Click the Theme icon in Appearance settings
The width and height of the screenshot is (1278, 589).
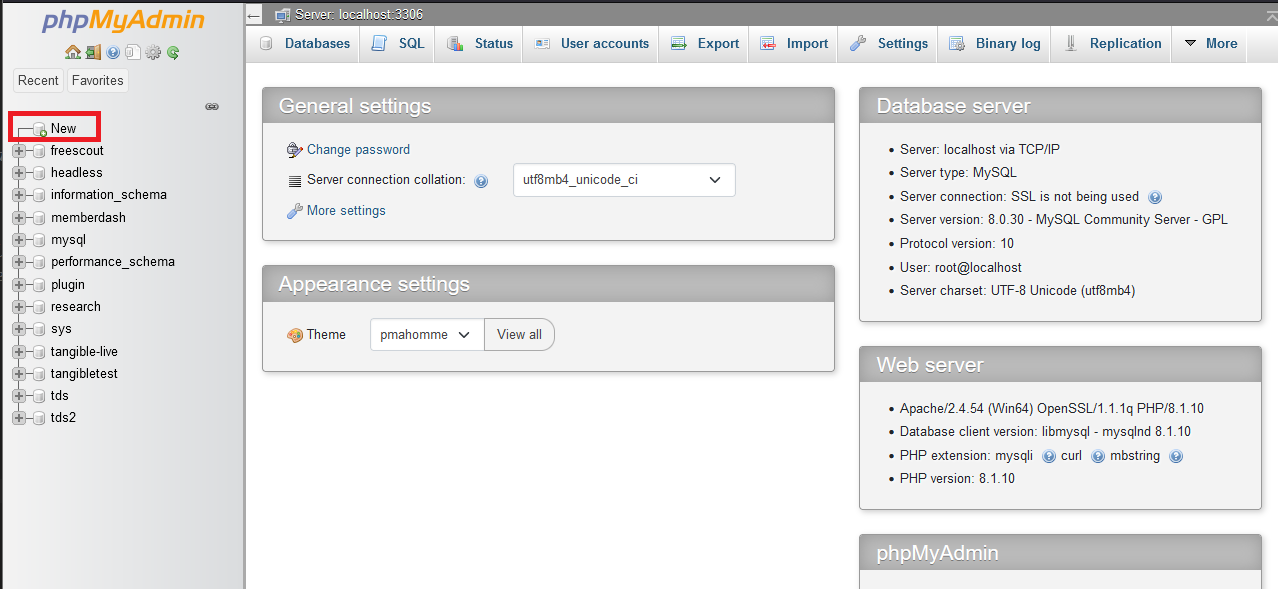pos(296,334)
